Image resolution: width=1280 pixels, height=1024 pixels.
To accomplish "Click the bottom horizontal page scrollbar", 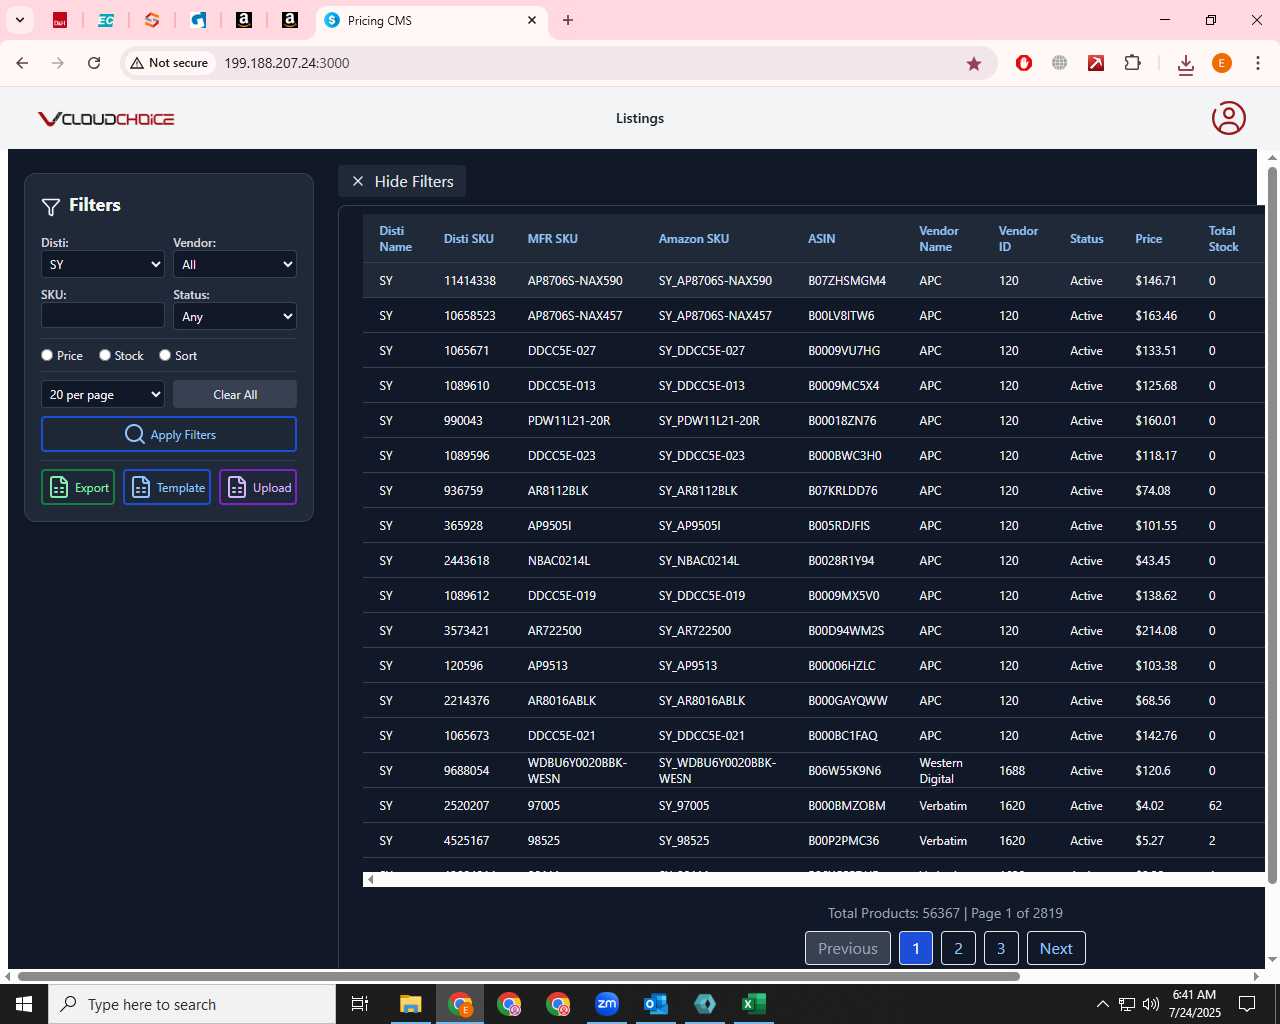I will (518, 976).
